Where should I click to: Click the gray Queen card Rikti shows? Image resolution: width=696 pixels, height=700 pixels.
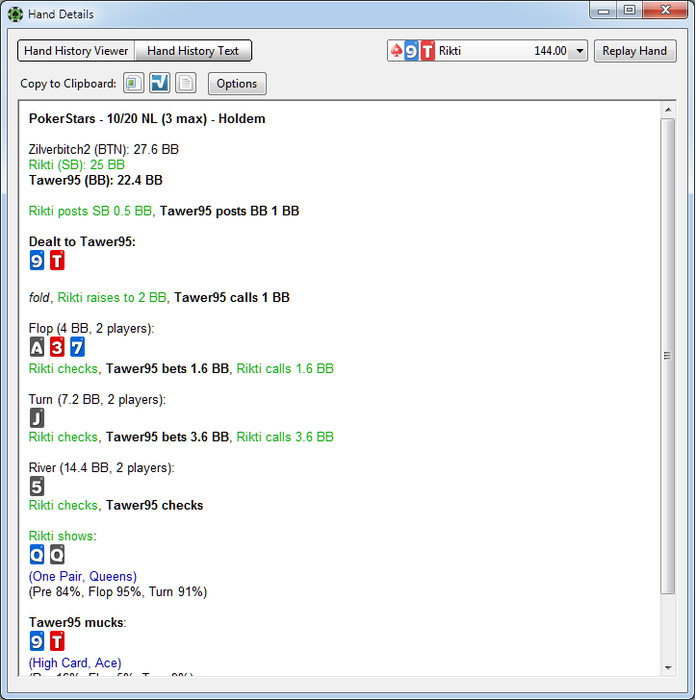[x=57, y=554]
